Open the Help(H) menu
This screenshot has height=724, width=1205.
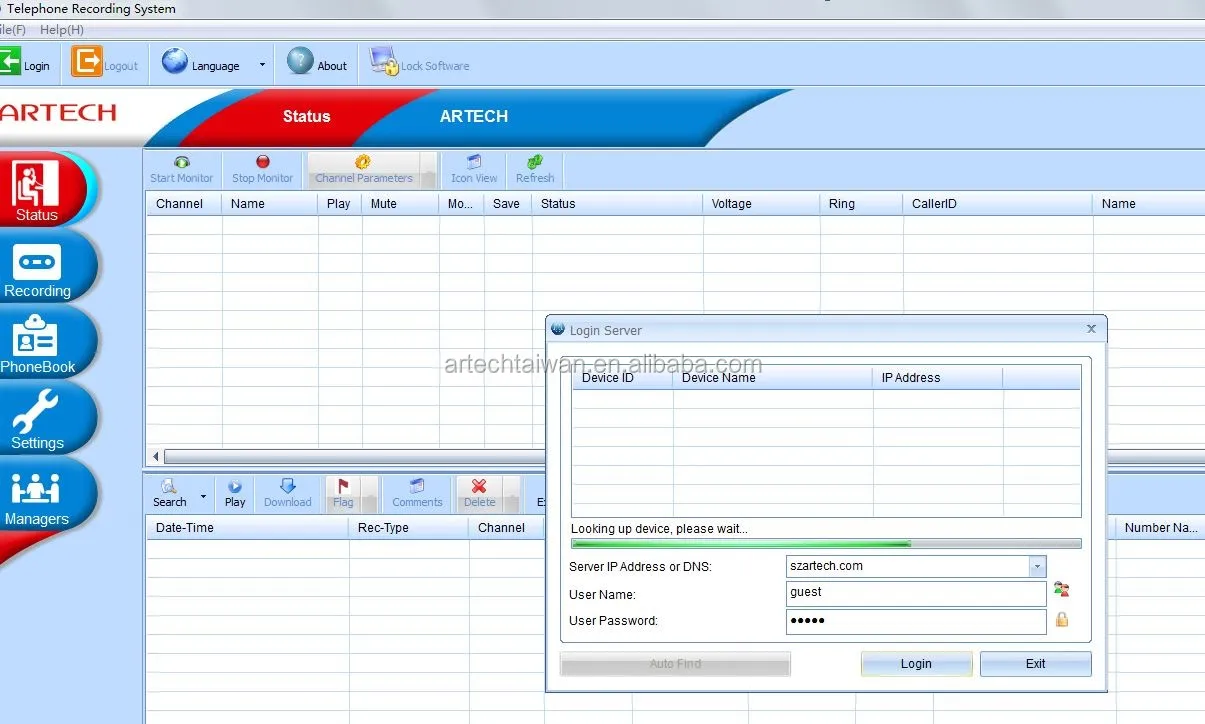point(62,30)
